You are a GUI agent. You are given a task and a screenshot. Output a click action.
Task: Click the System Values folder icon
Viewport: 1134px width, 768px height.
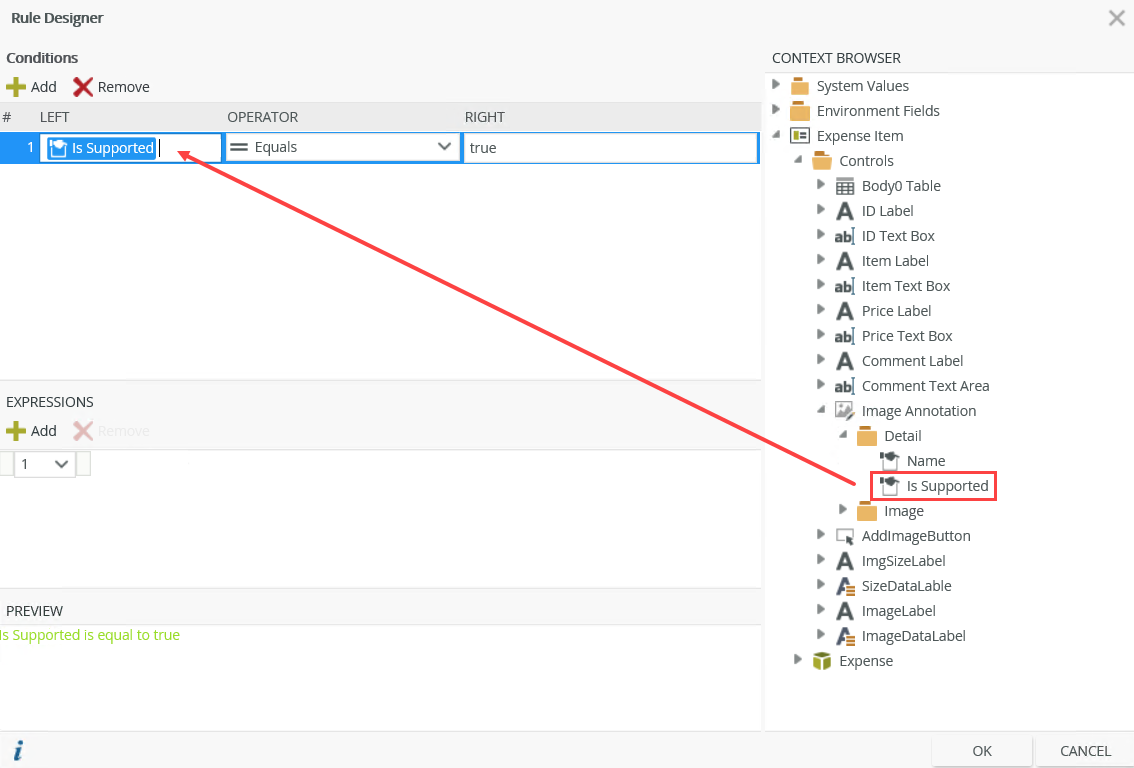[799, 86]
